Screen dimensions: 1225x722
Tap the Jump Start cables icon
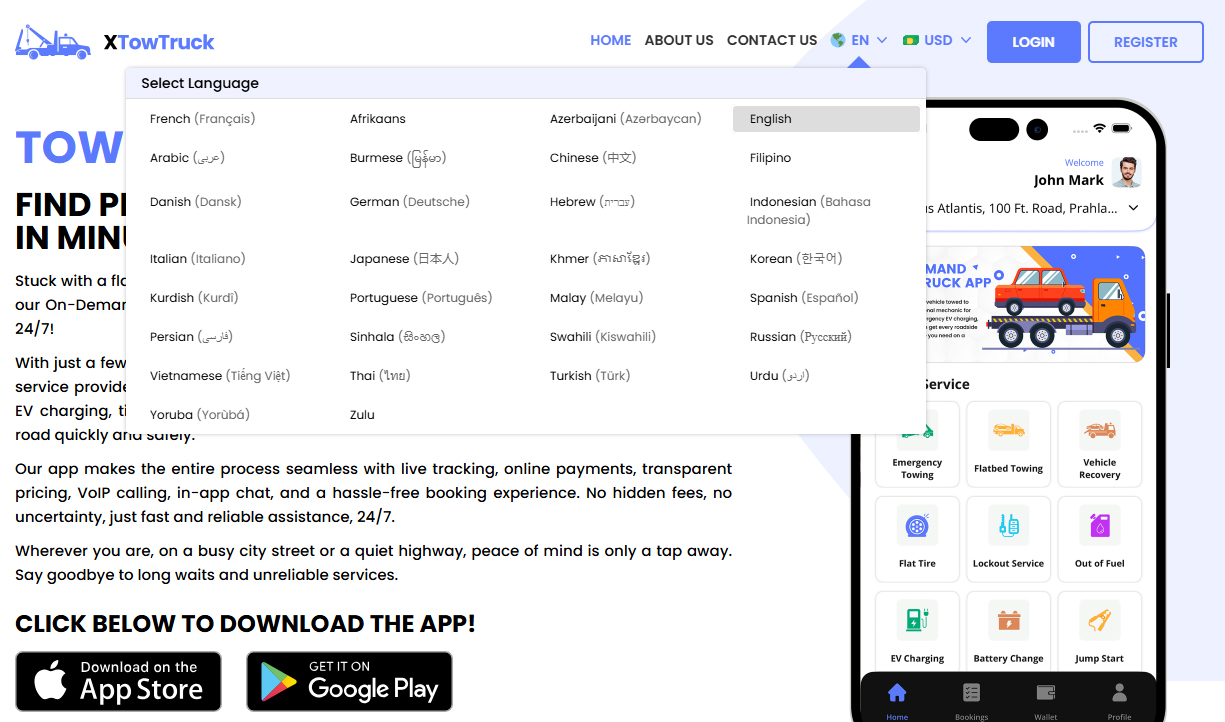[1099, 621]
